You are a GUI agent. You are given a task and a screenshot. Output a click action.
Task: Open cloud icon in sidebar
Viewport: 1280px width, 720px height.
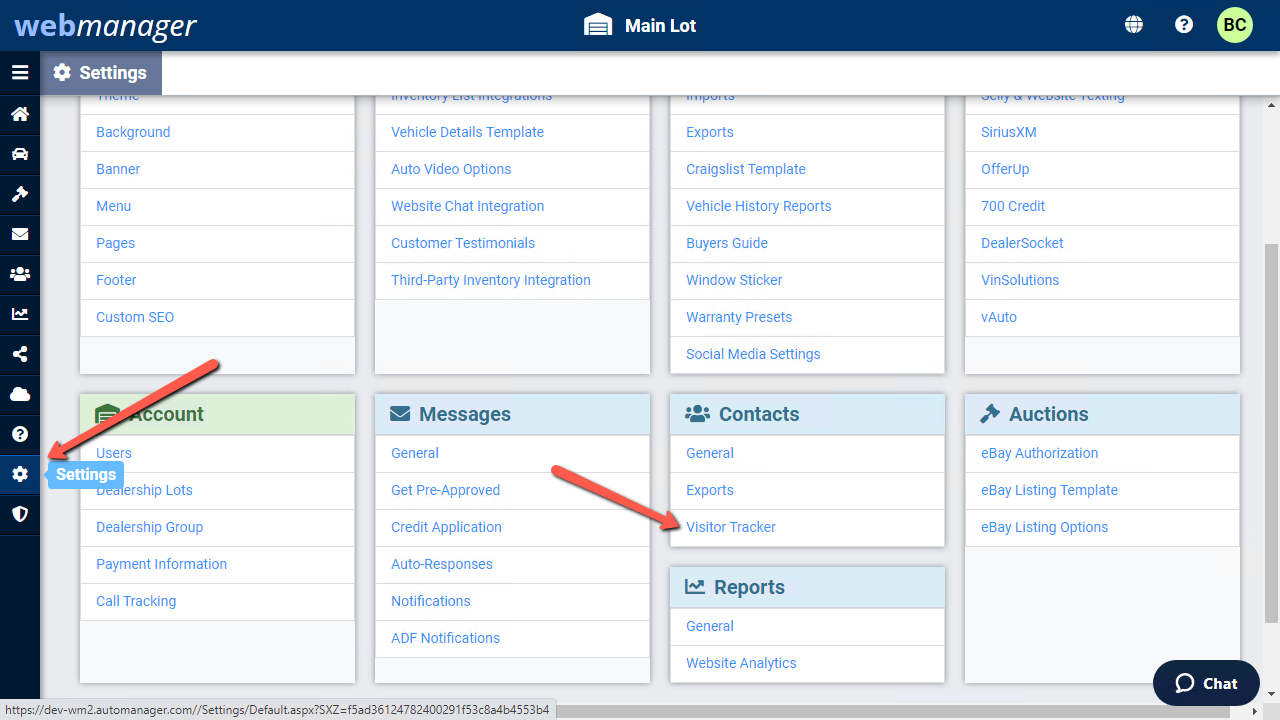[20, 394]
